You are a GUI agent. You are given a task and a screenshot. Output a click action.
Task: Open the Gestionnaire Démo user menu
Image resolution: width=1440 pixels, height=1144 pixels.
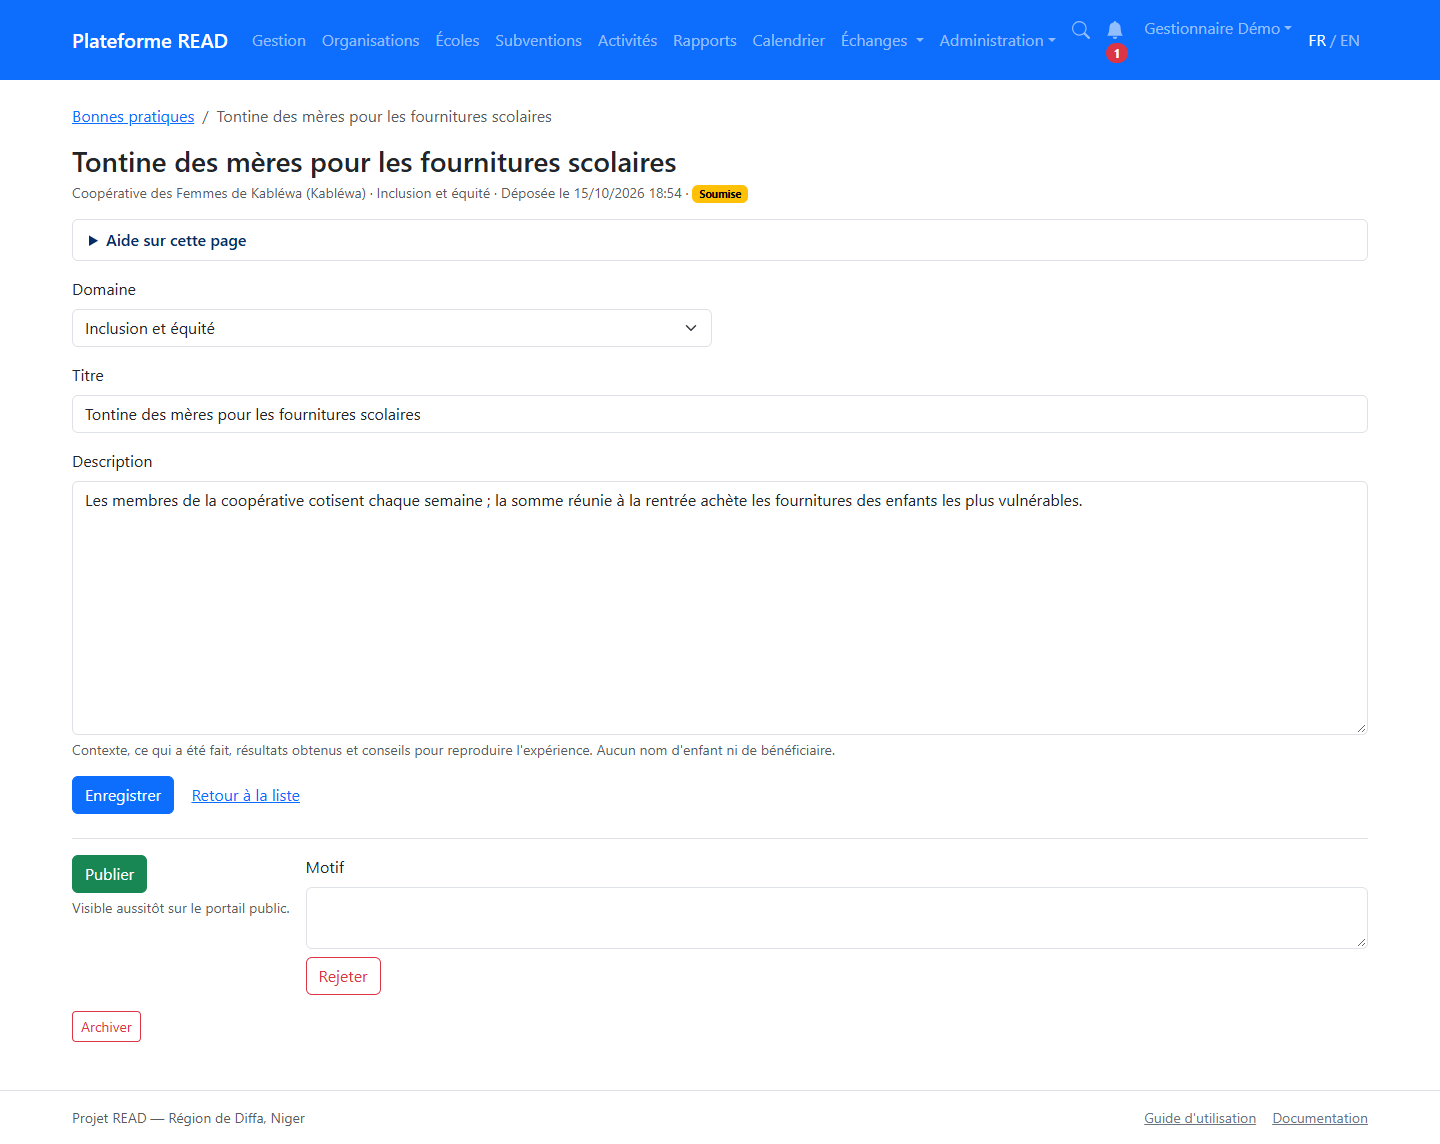[1218, 28]
